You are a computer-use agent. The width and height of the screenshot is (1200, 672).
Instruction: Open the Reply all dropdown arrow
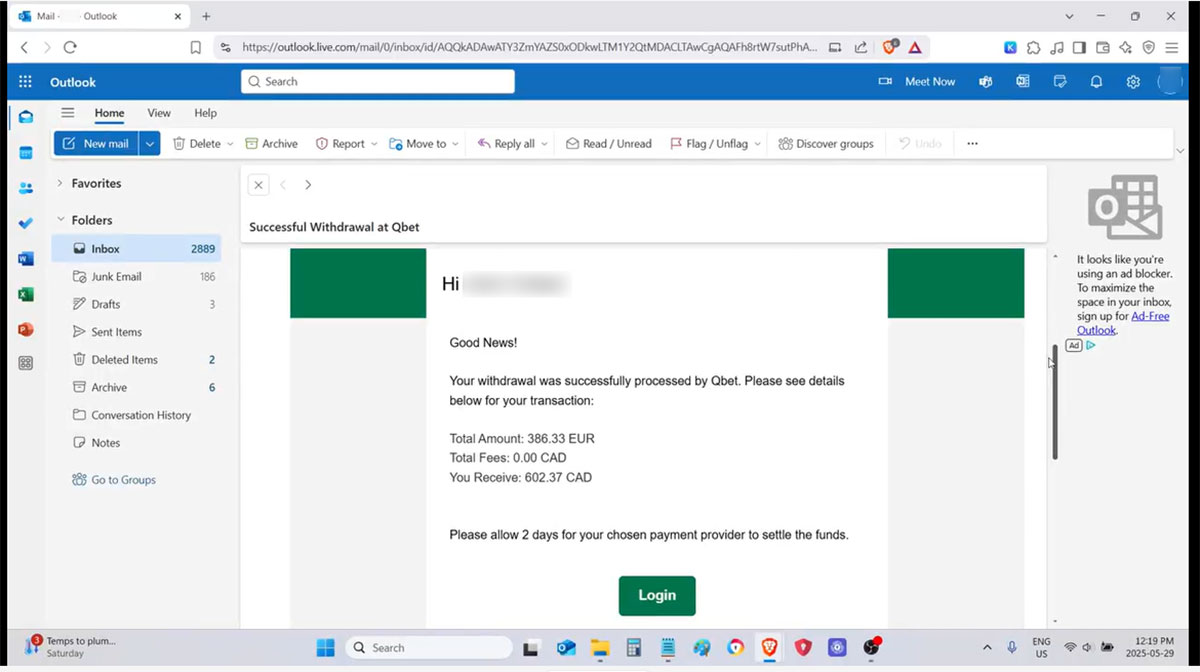tap(544, 144)
